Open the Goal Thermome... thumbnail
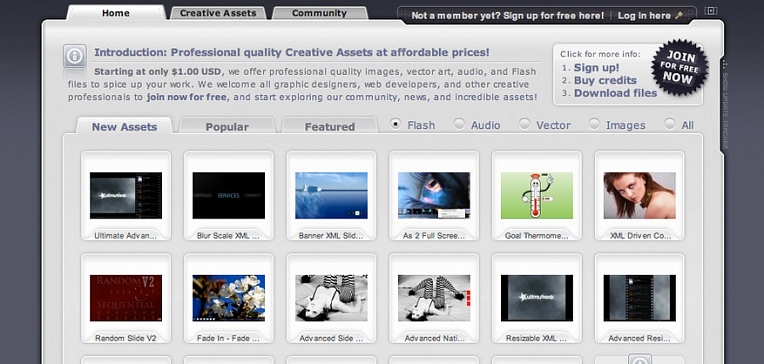The width and height of the screenshot is (764, 364). coord(537,195)
